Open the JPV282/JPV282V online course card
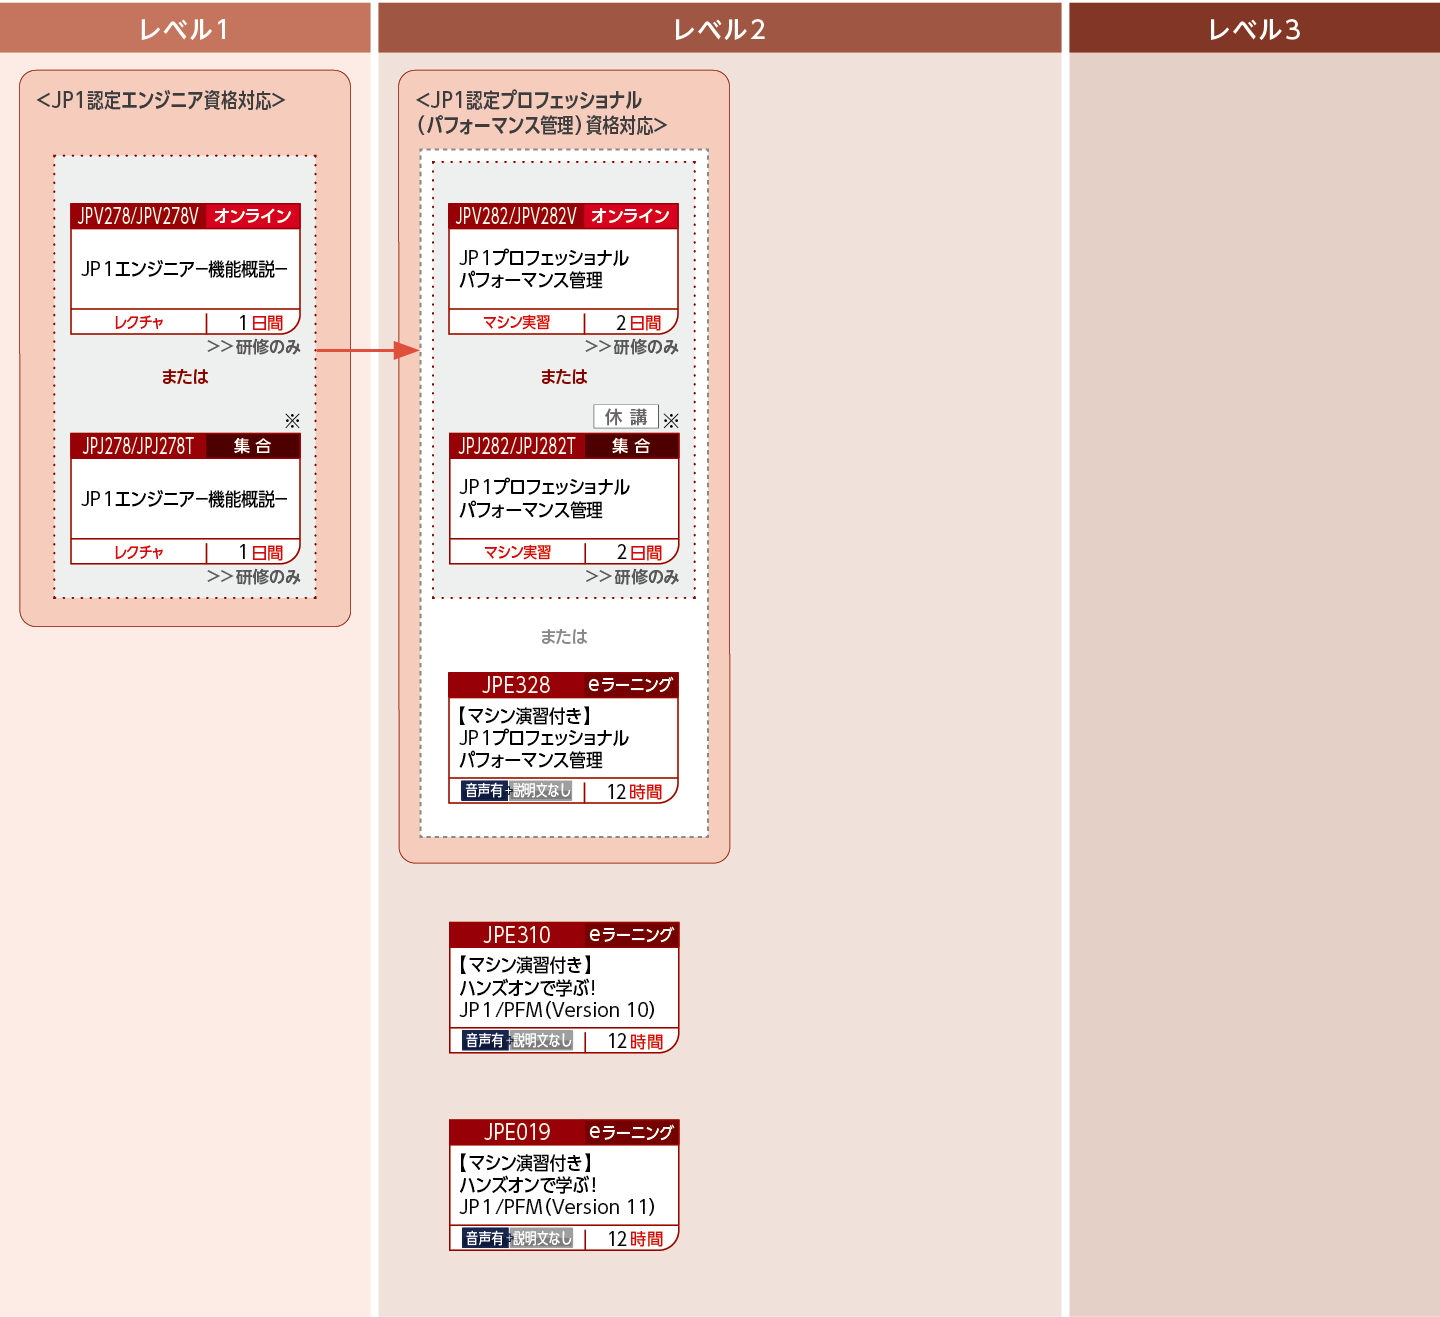Viewport: 1440px width, 1317px height. [563, 269]
